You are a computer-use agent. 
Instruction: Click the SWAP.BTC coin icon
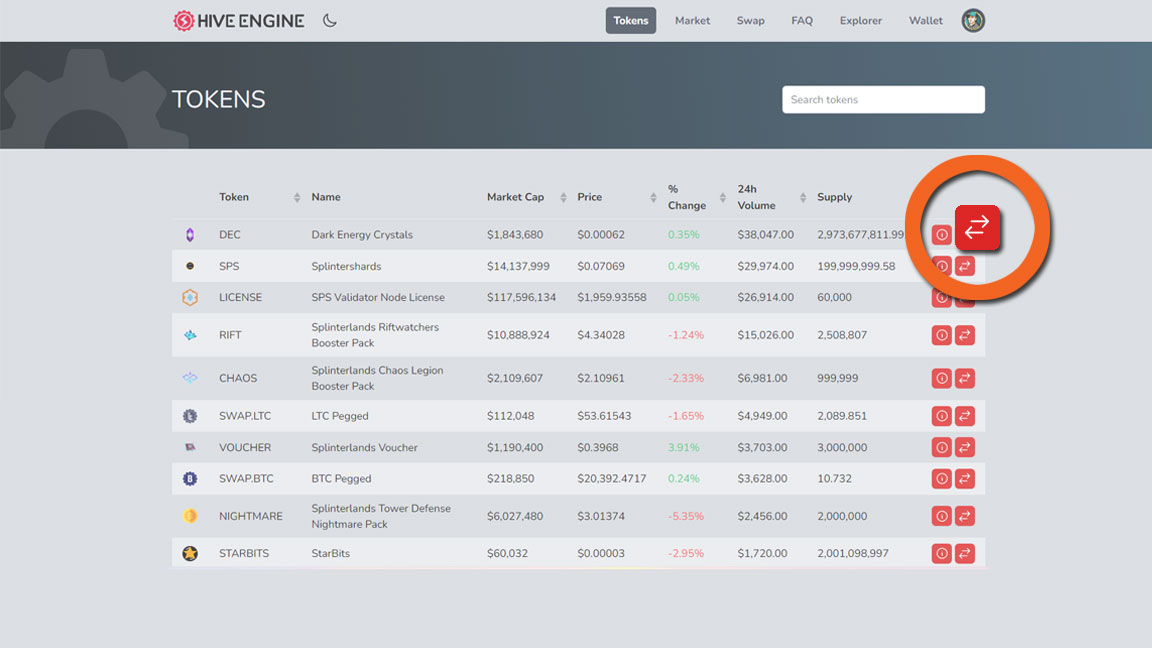[x=190, y=478]
